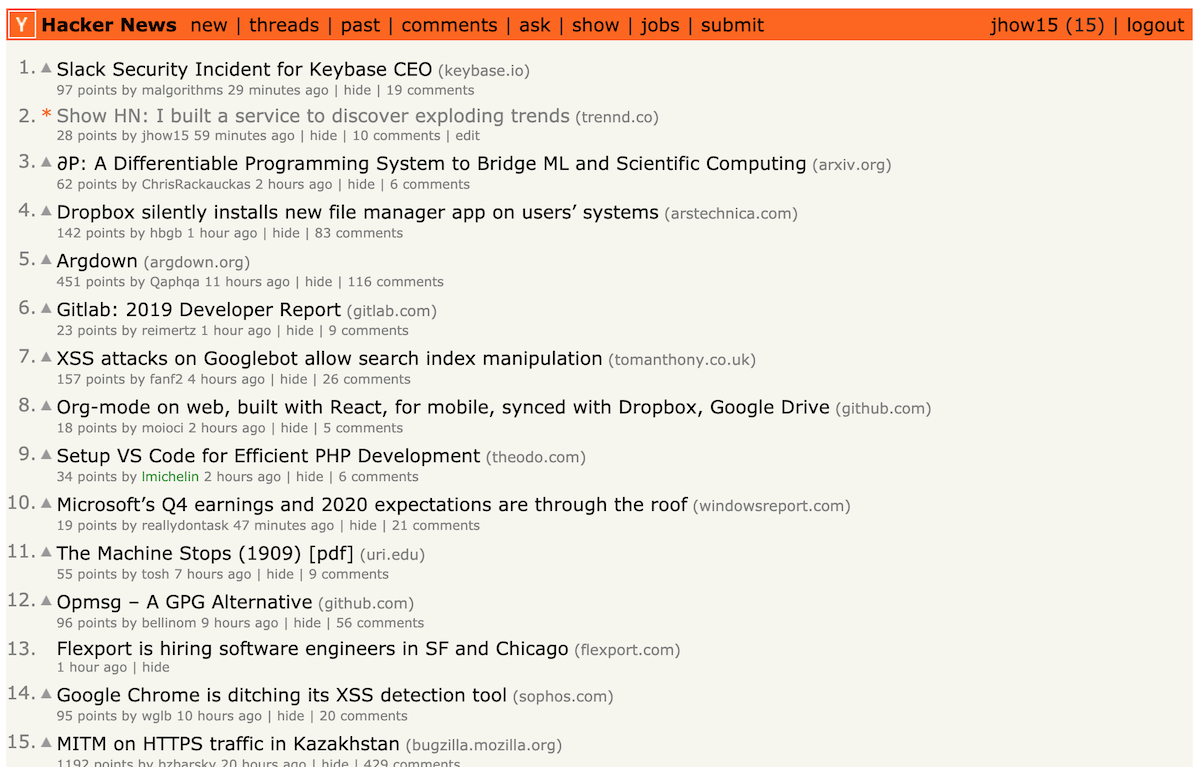Upvote the Gitlab 2019 Developer Report story
Image resolution: width=1200 pixels, height=767 pixels.
point(46,308)
